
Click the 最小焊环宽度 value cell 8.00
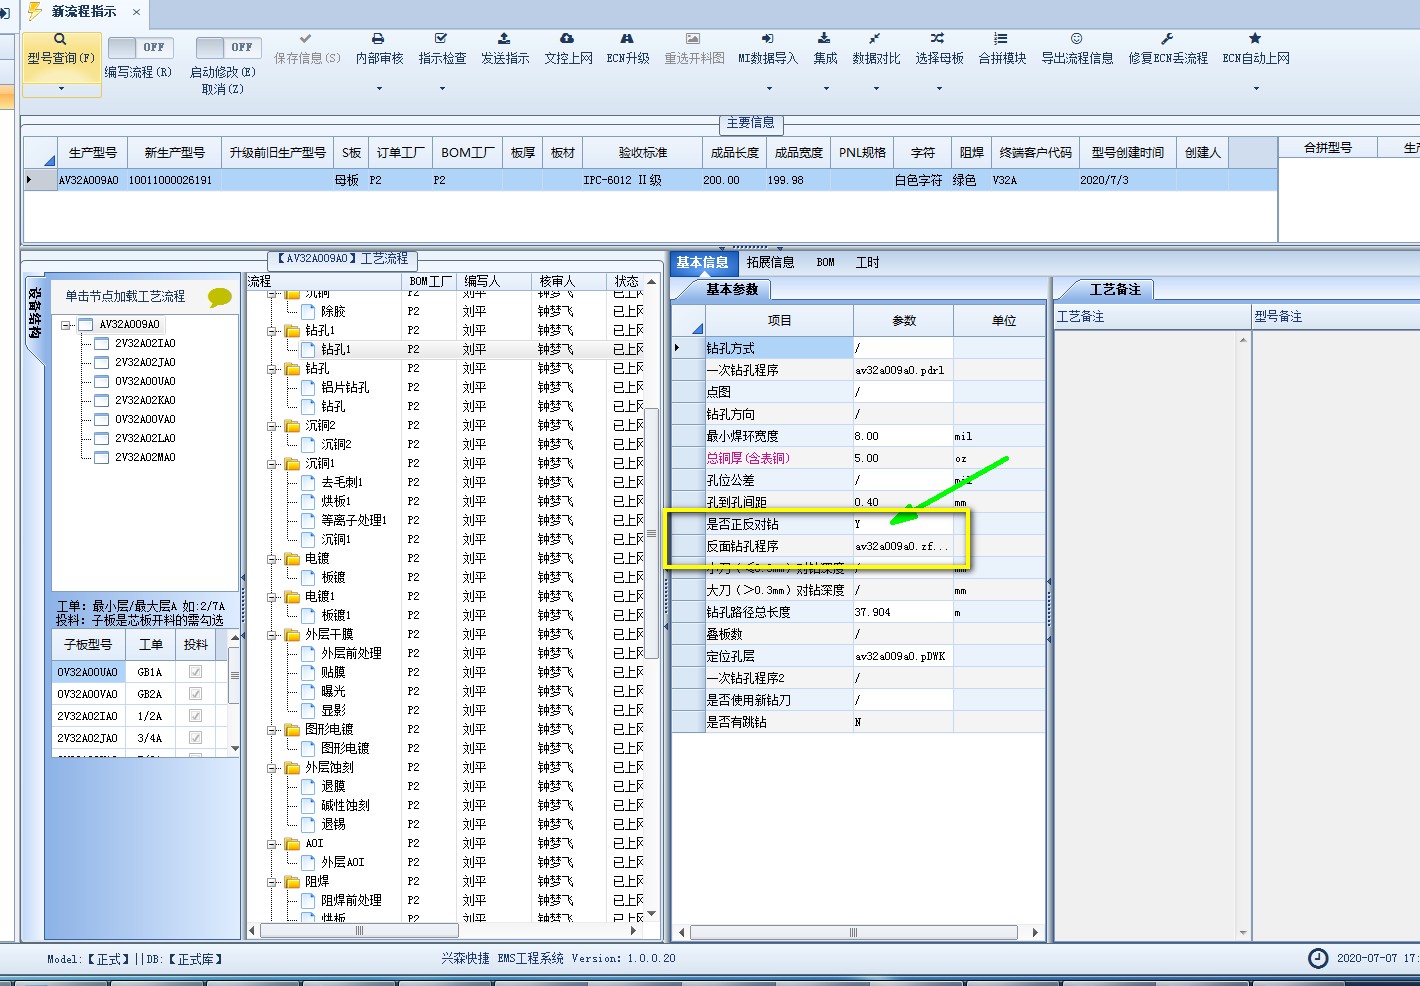[903, 436]
